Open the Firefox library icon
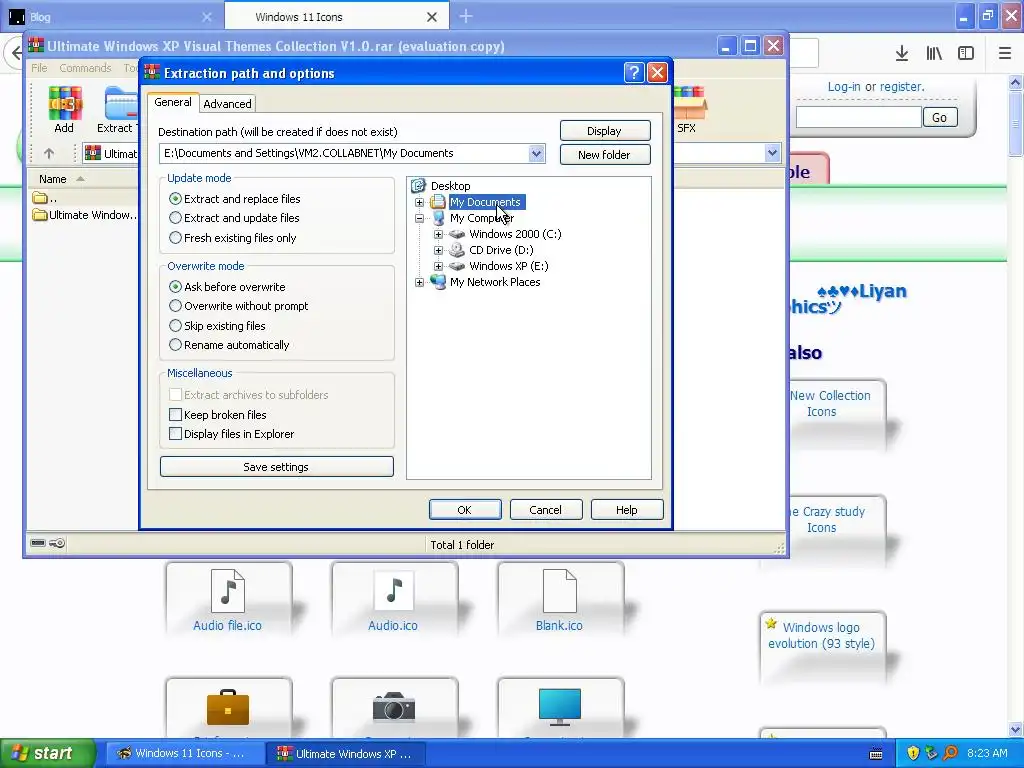 click(934, 54)
